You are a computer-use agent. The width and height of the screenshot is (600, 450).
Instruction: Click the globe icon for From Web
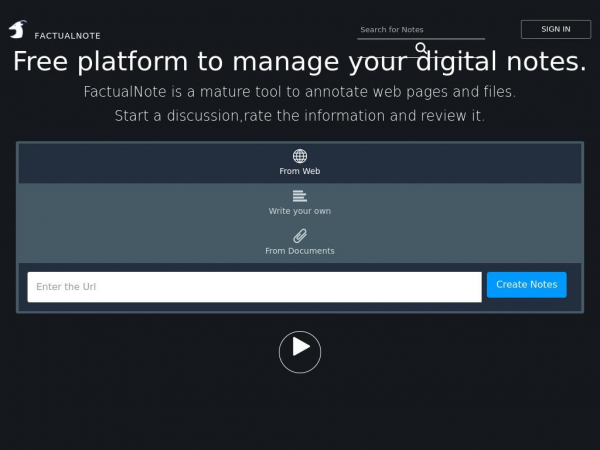coord(300,156)
